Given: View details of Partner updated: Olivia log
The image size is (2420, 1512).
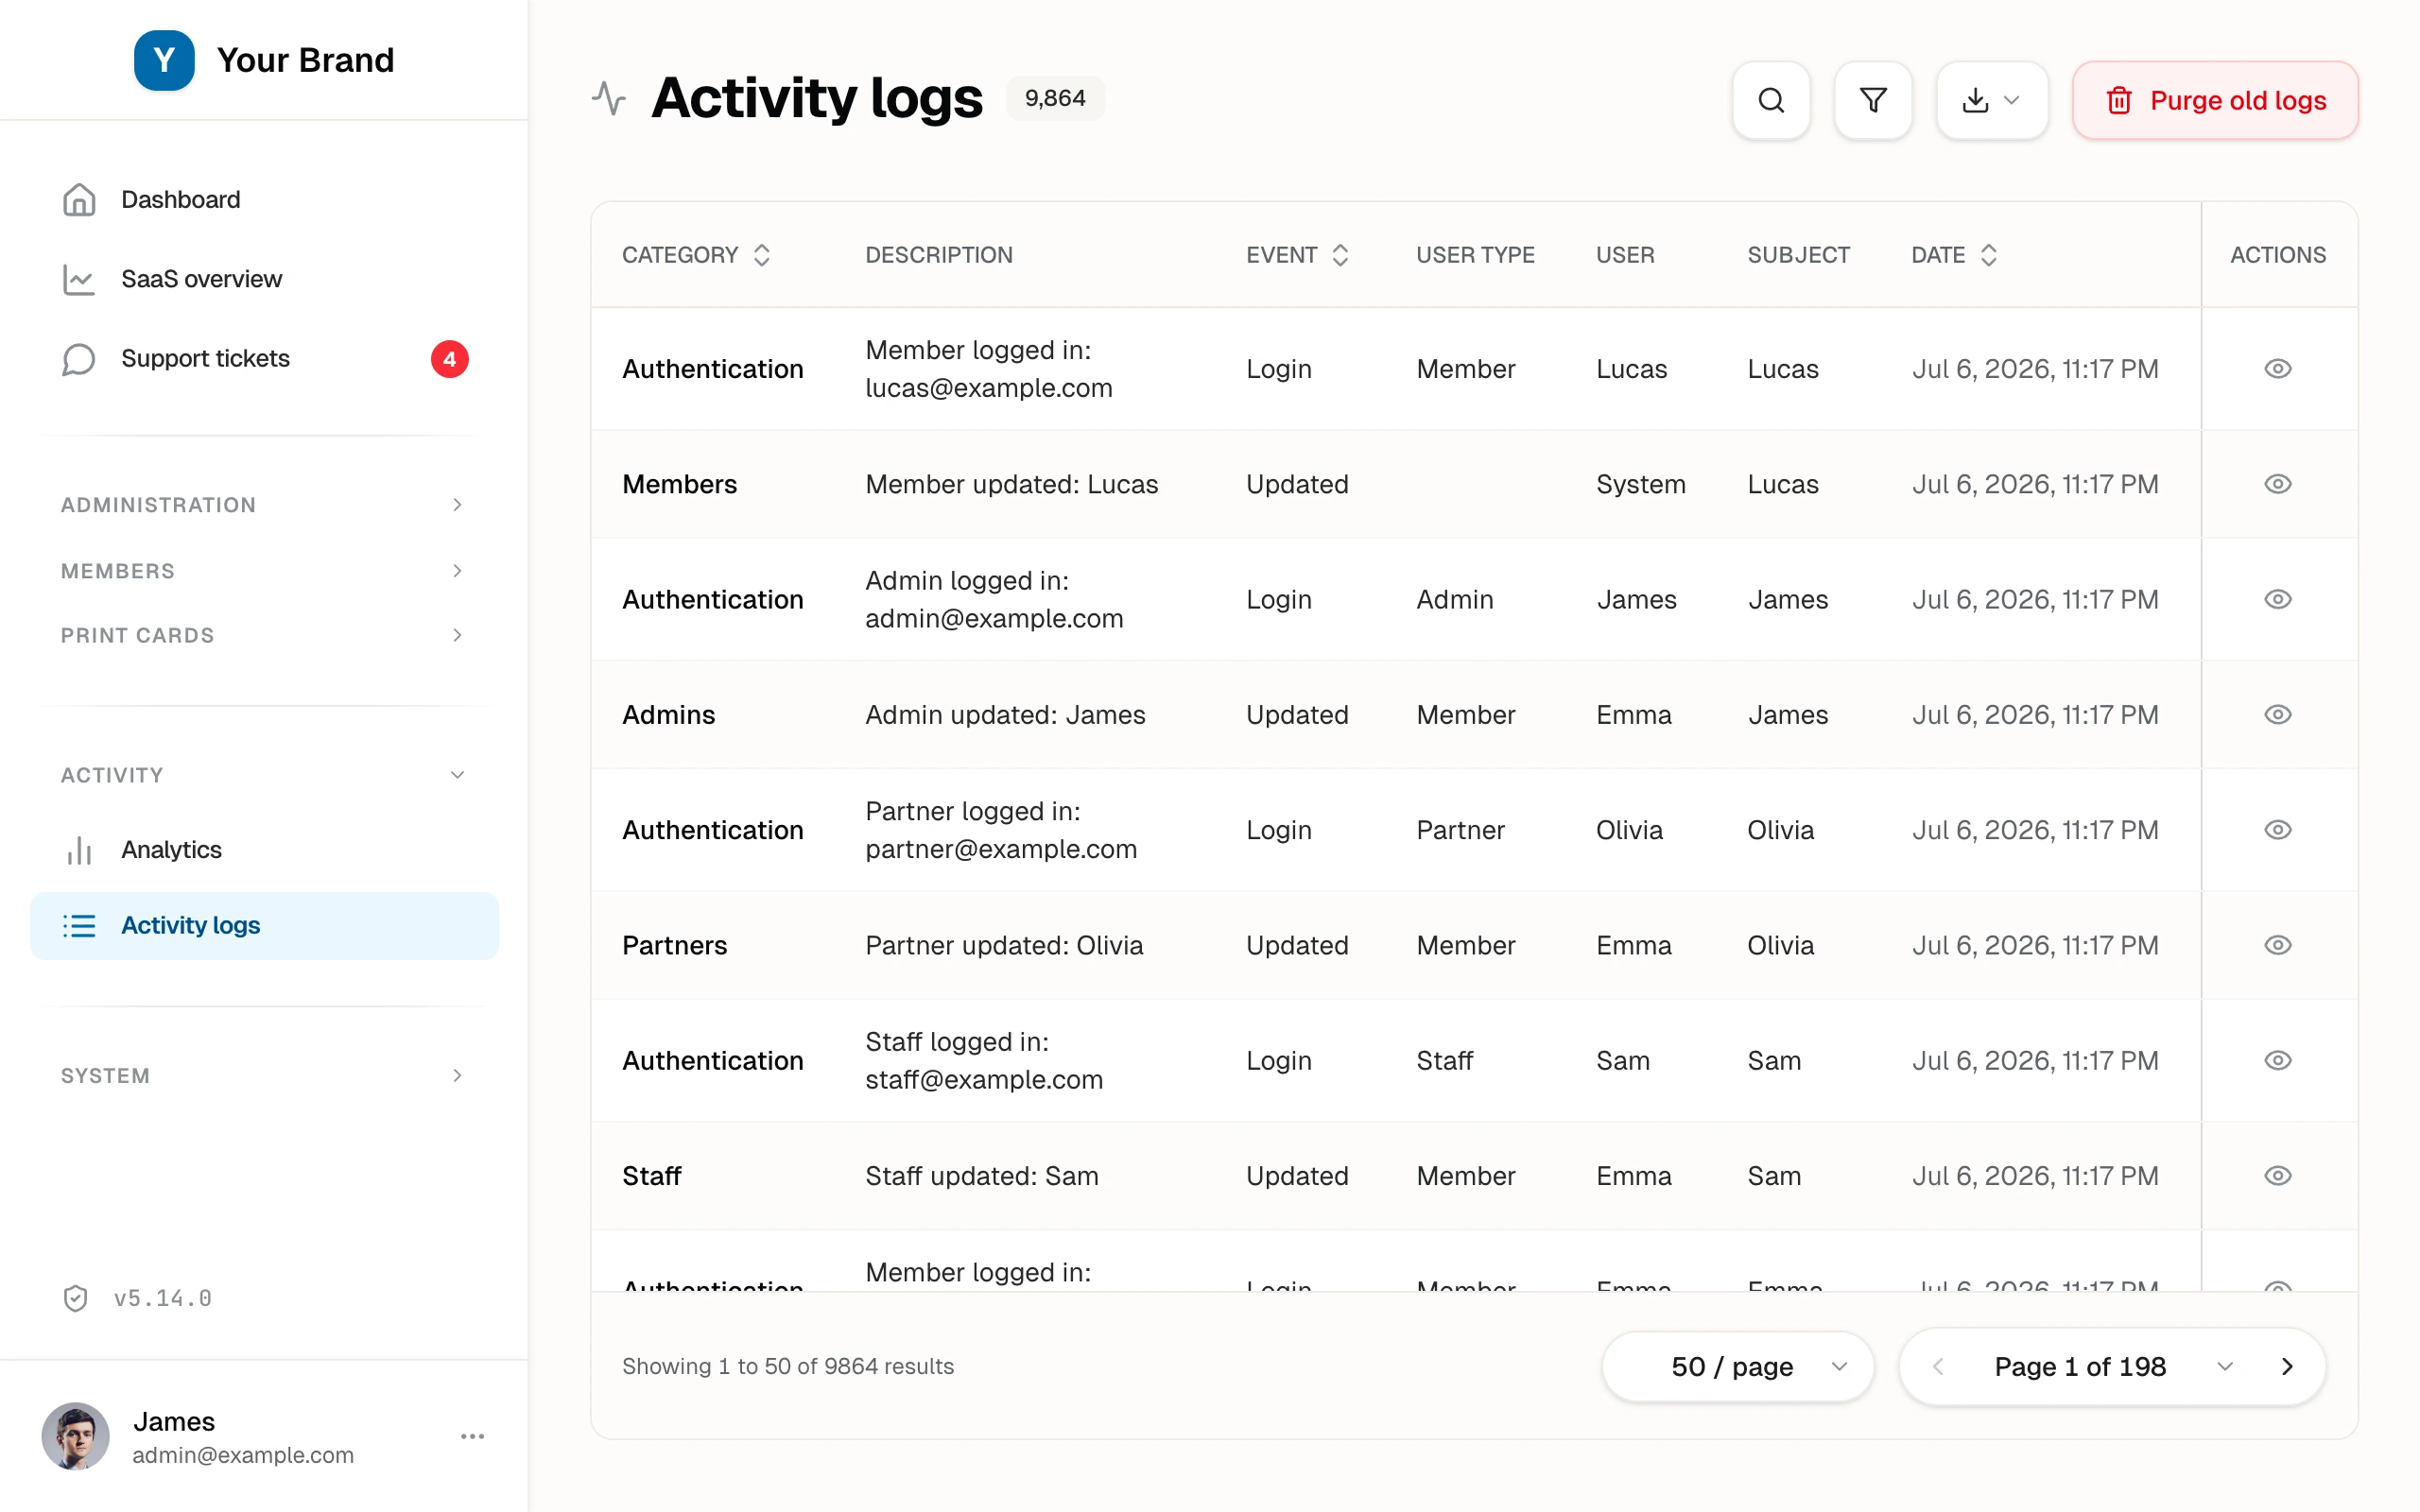Looking at the screenshot, I should pos(2278,945).
